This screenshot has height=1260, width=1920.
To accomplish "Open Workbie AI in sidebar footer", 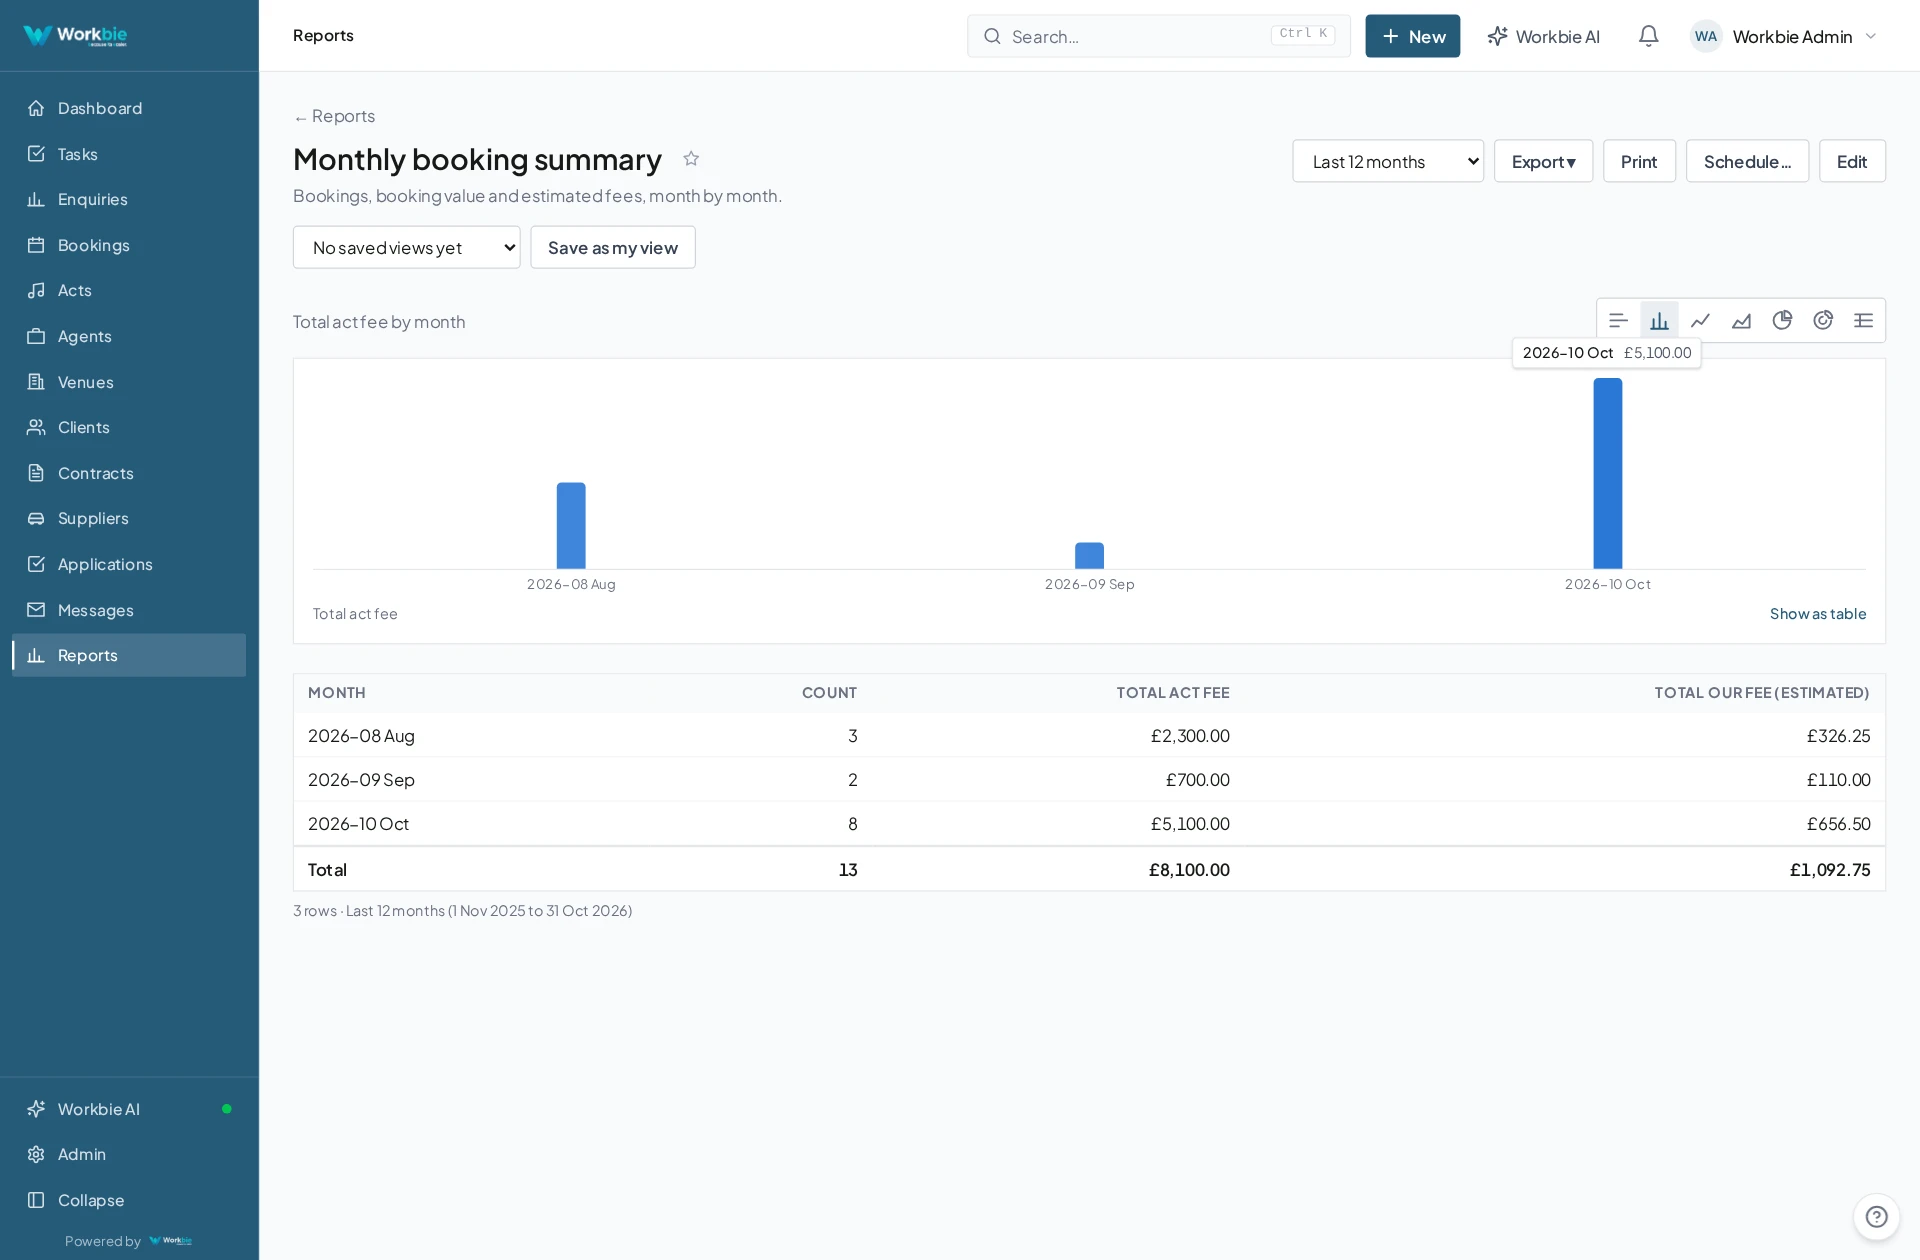I will pos(129,1109).
